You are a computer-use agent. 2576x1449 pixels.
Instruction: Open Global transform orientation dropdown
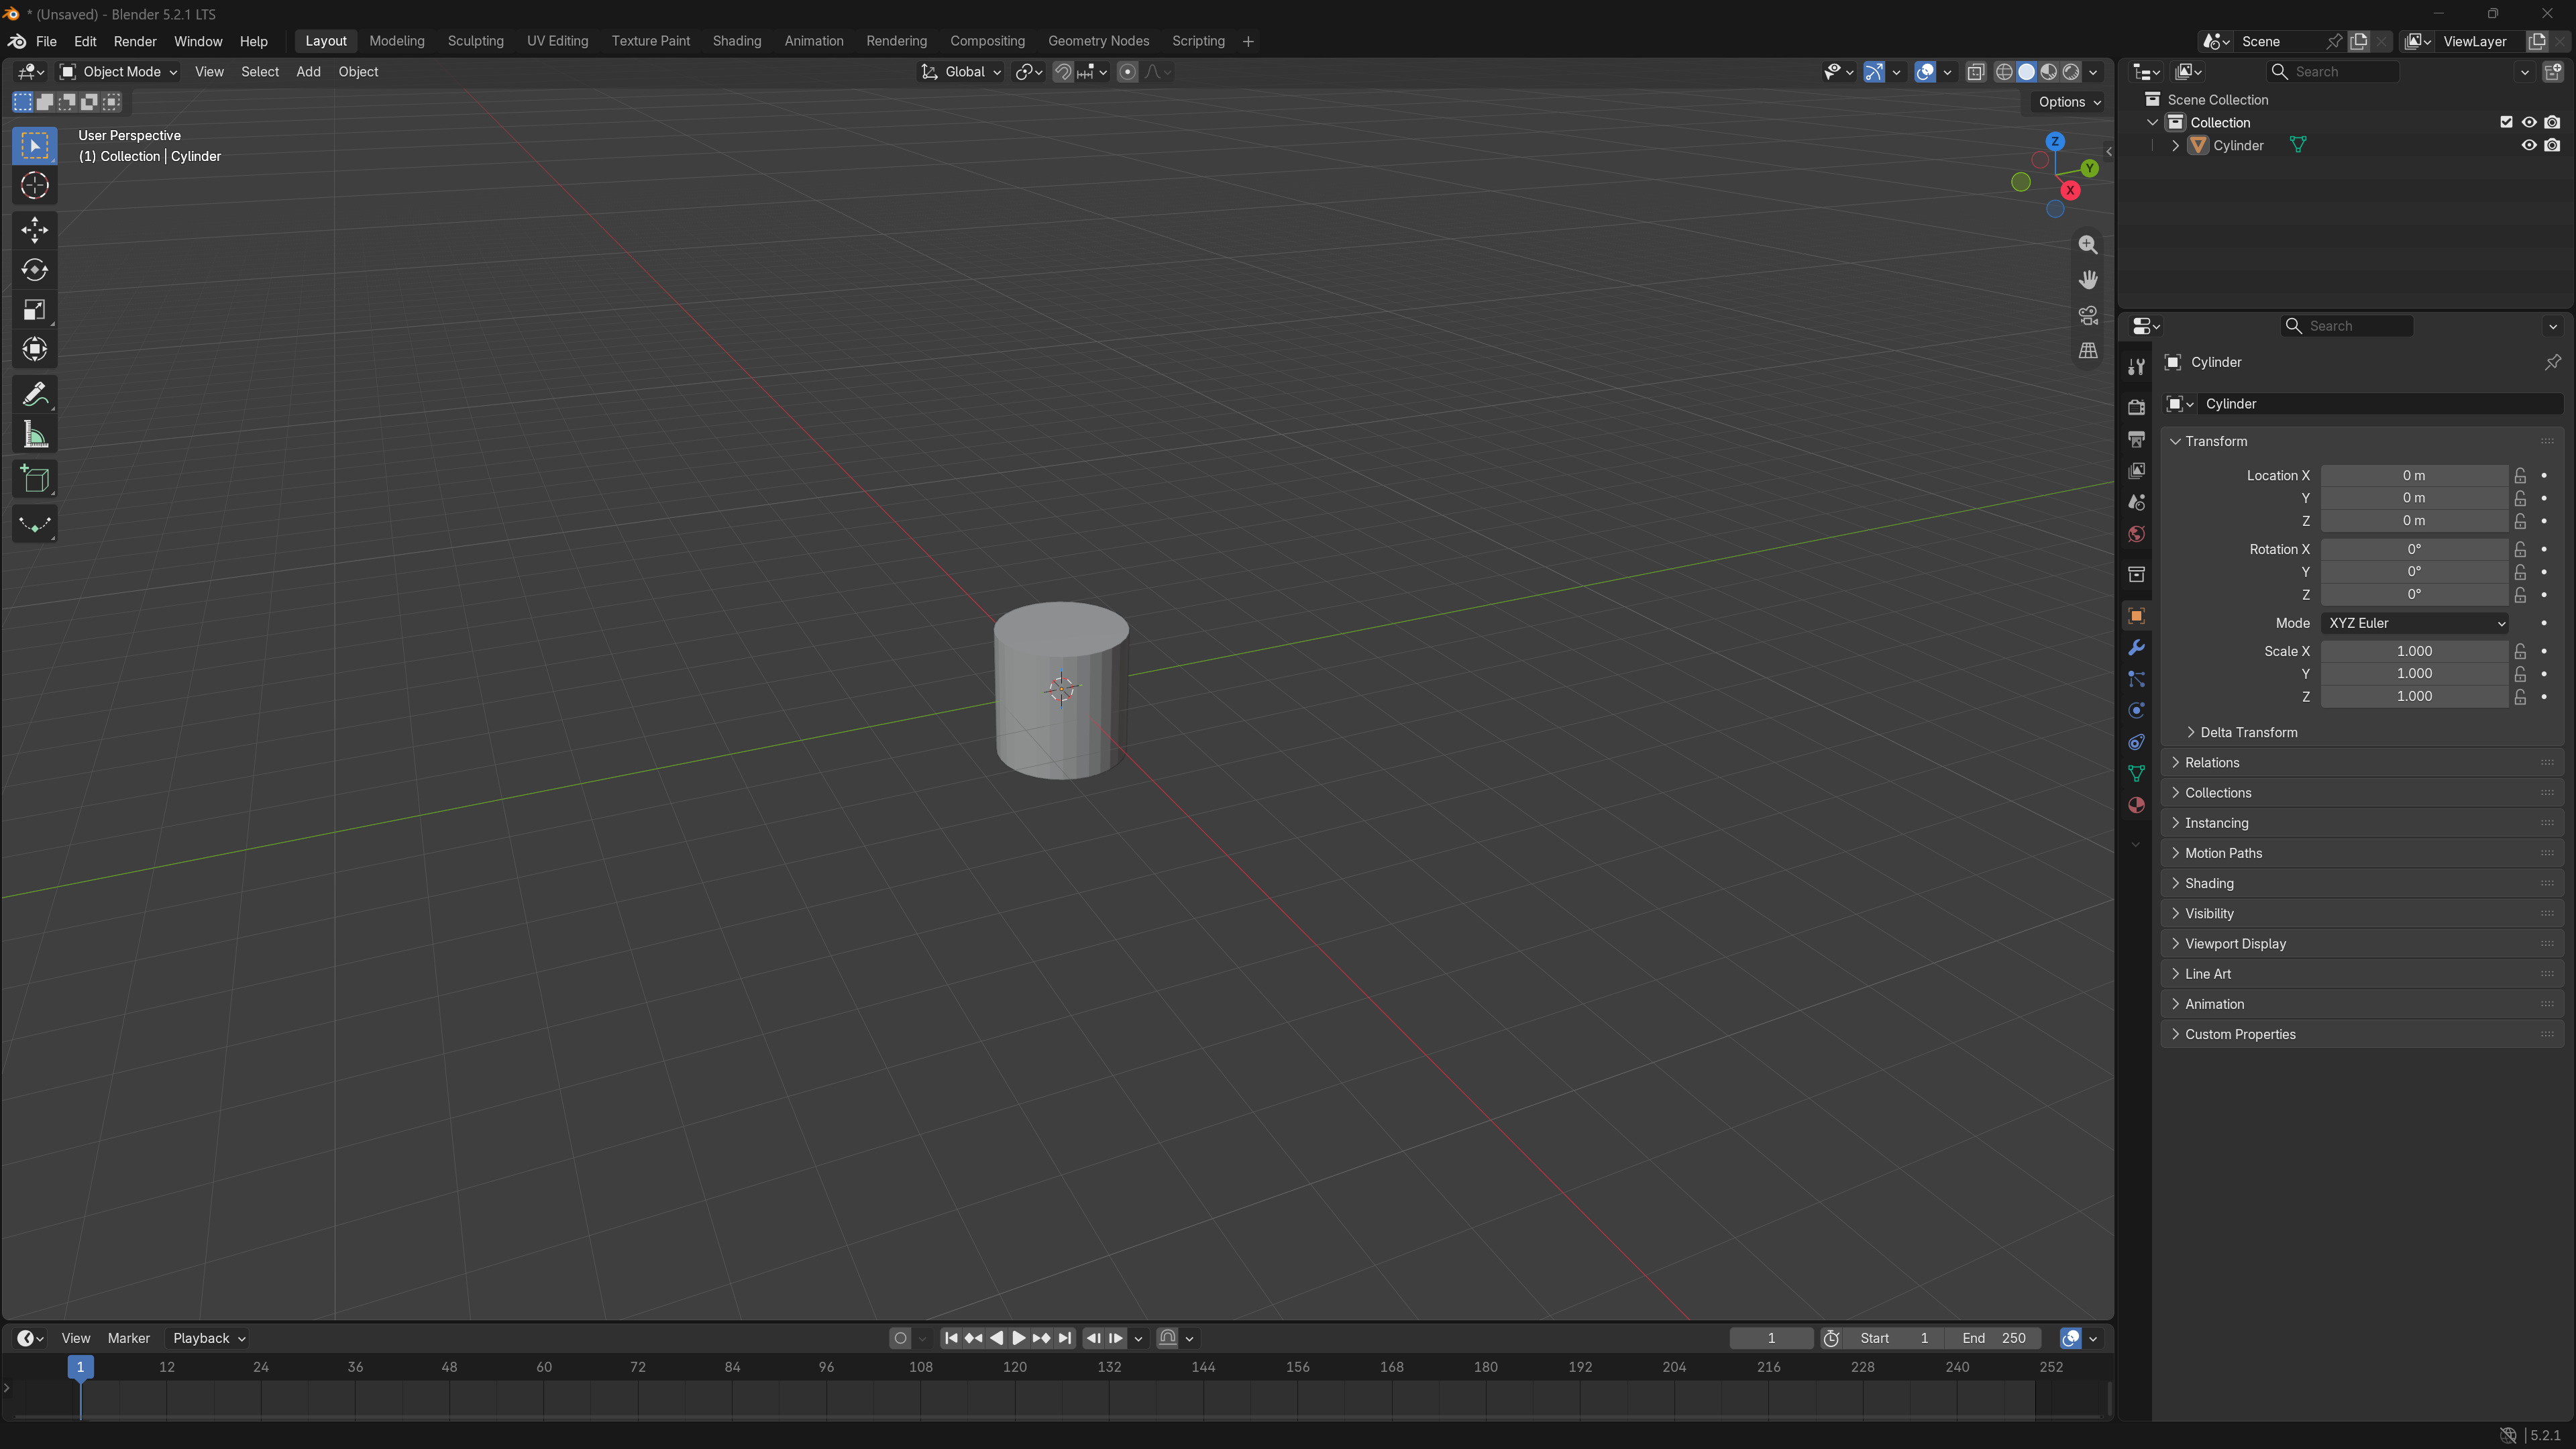coord(960,72)
